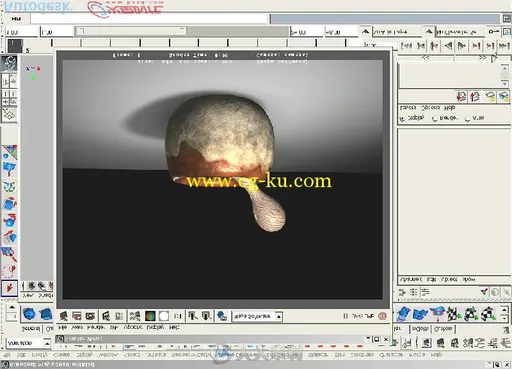Select the Soft Modification tool in toolbox
Screen dimensions: 512x369
(x=9, y=169)
